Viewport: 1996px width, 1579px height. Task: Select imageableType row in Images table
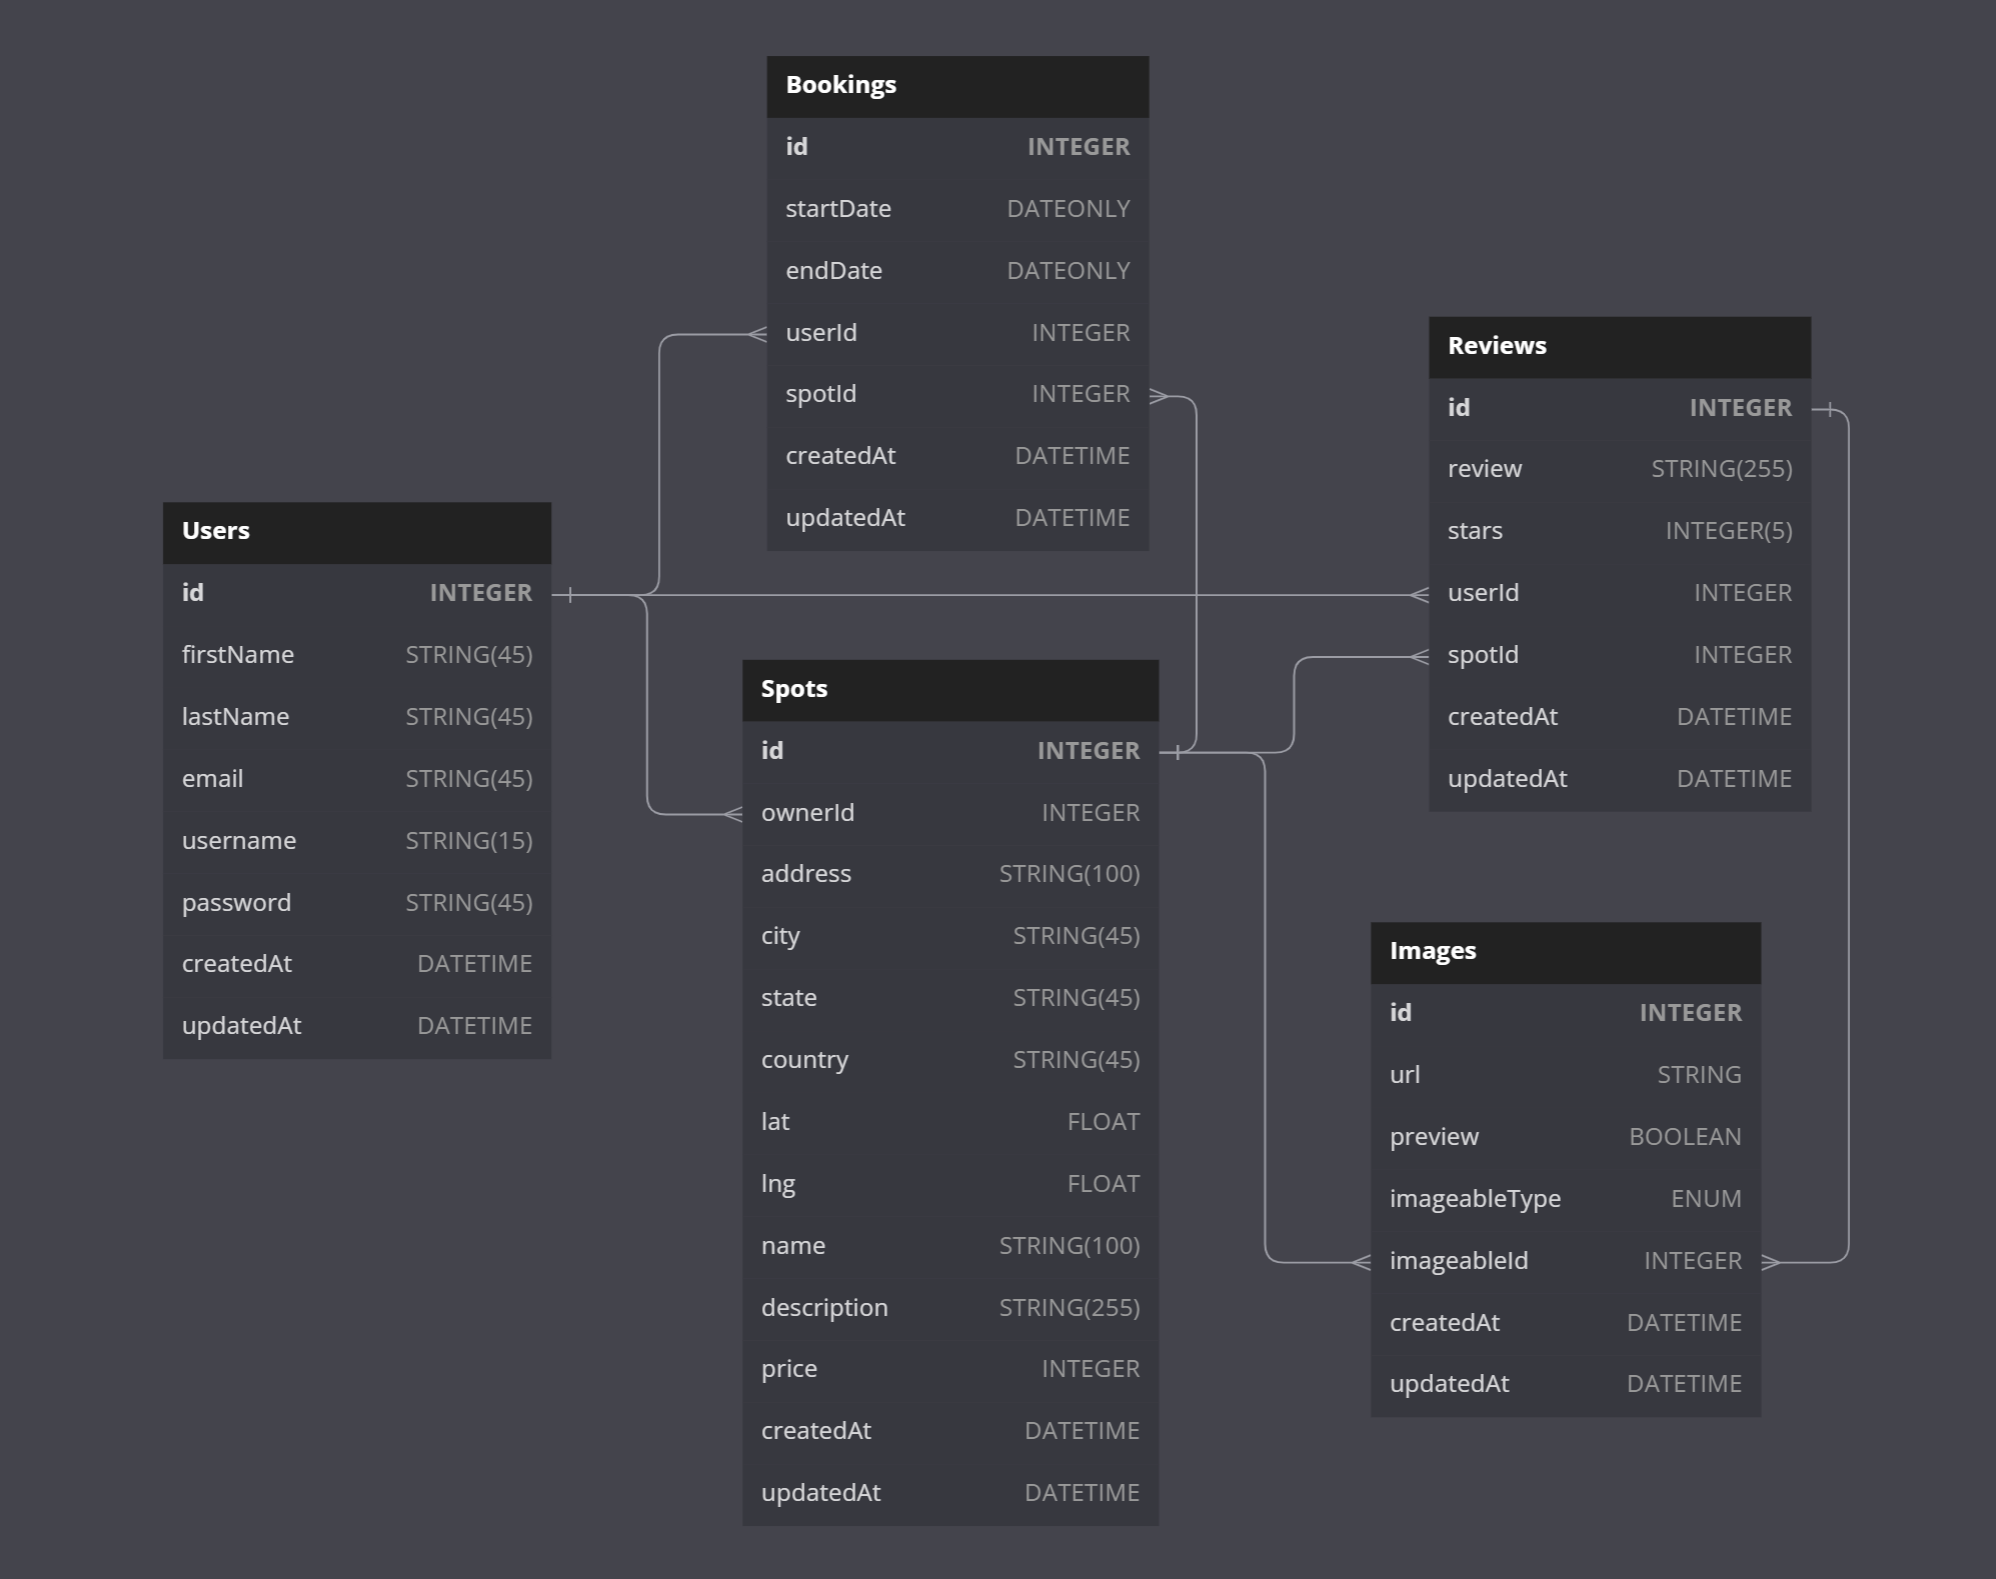[1564, 1199]
